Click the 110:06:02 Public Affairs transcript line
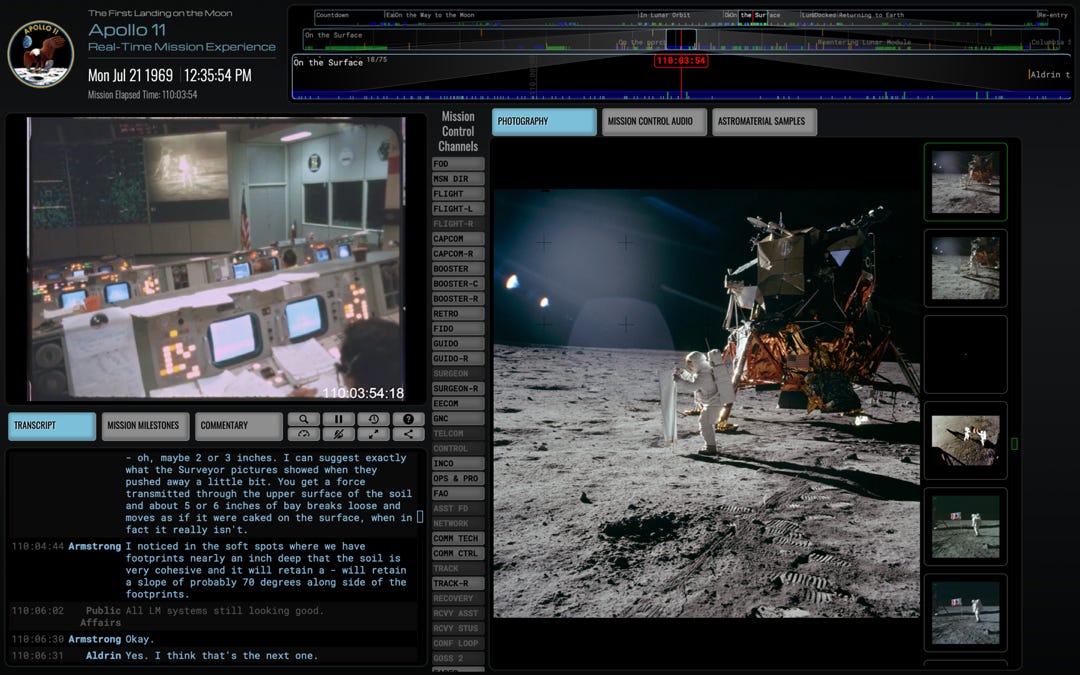The image size is (1080, 675). 212,616
